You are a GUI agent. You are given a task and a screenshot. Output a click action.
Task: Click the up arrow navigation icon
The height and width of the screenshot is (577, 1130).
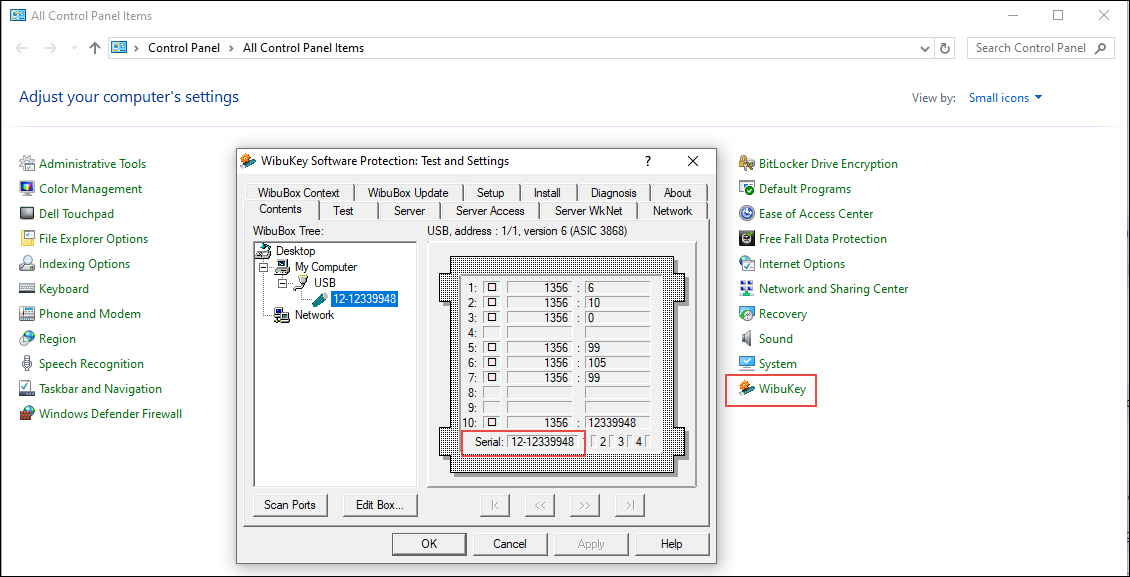click(94, 48)
